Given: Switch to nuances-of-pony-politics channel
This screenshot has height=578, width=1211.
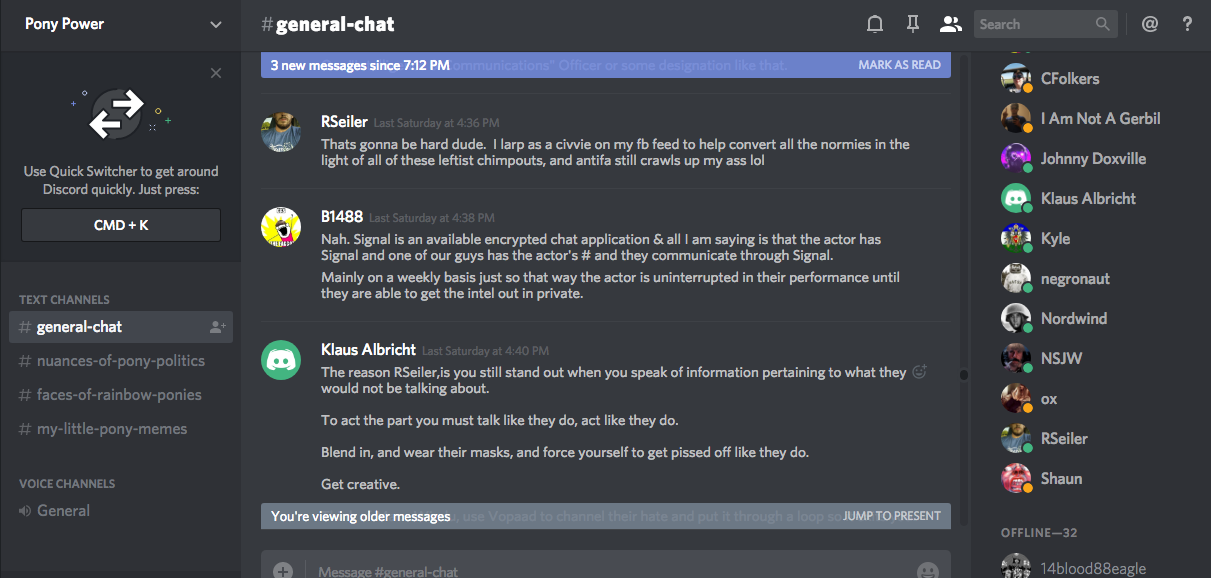Looking at the screenshot, I should [120, 361].
